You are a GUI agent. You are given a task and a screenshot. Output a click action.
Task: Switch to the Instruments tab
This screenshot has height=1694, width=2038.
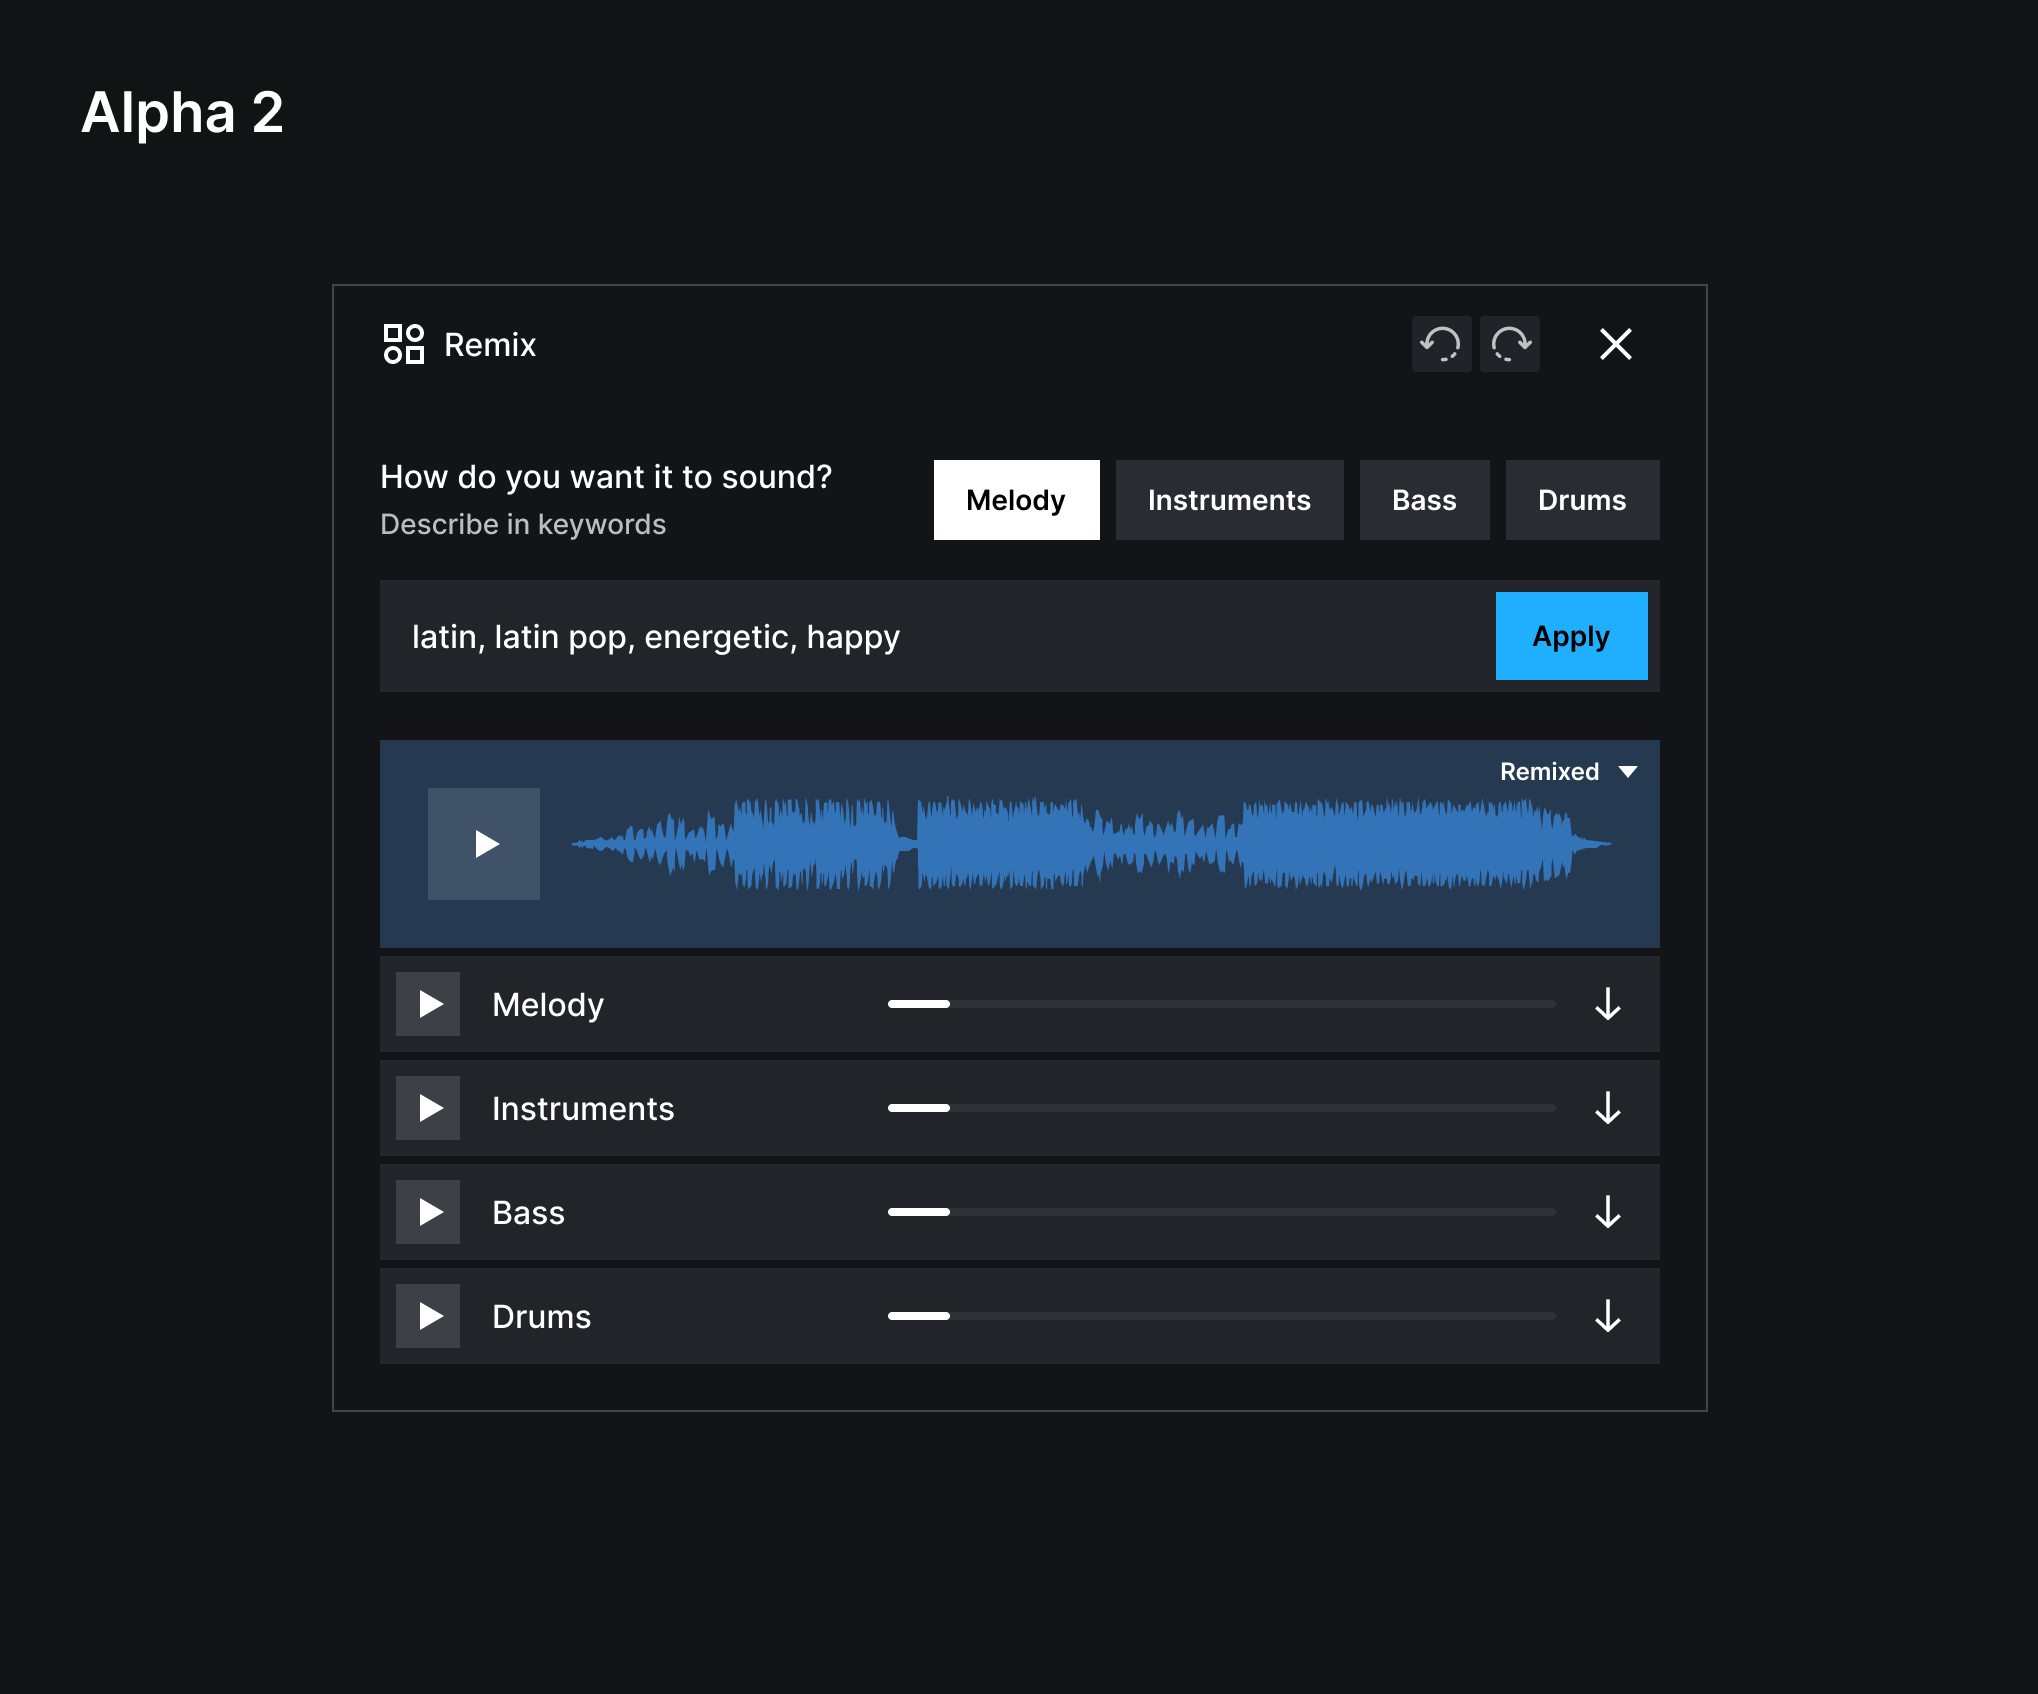1229,500
